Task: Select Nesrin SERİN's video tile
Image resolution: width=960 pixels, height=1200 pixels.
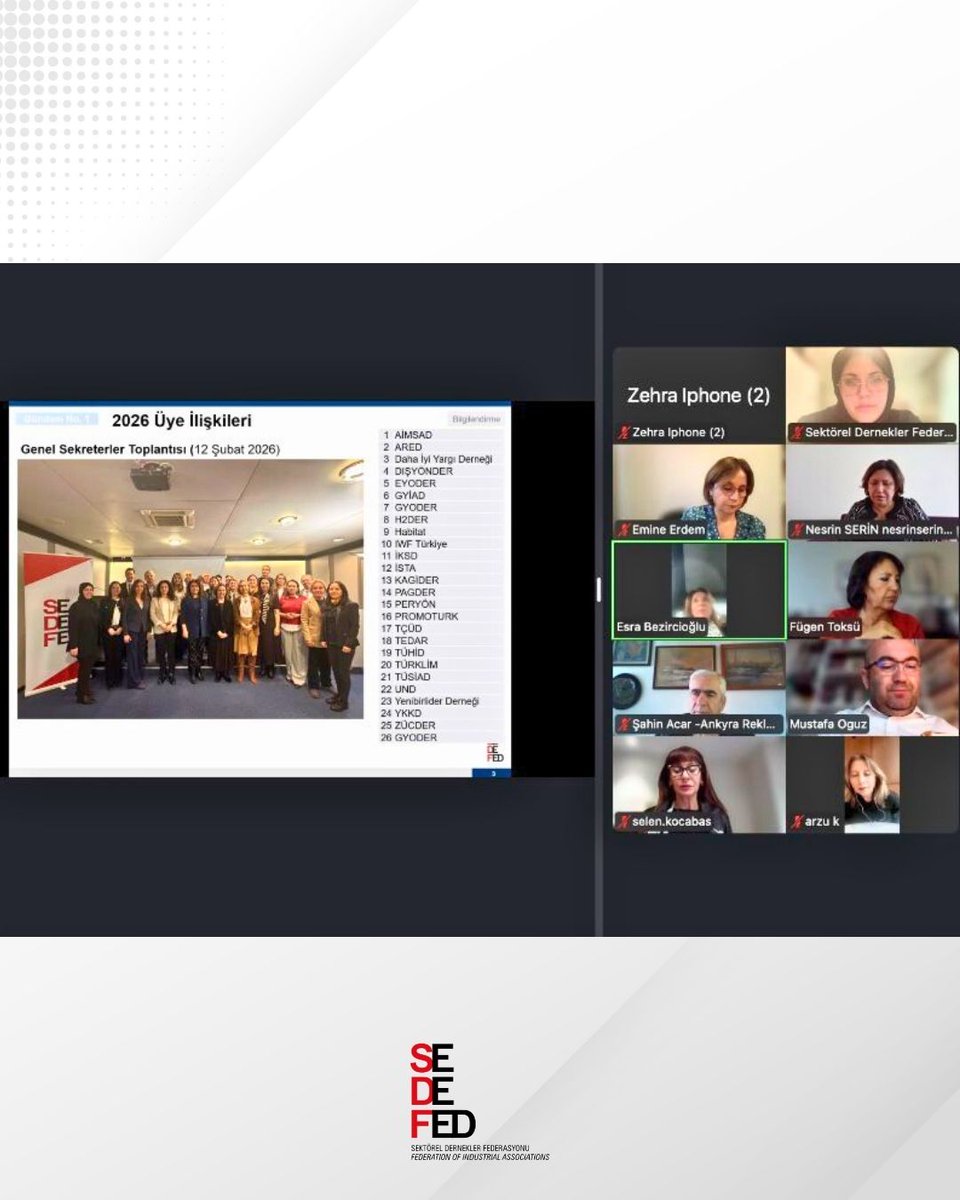Action: (872, 492)
